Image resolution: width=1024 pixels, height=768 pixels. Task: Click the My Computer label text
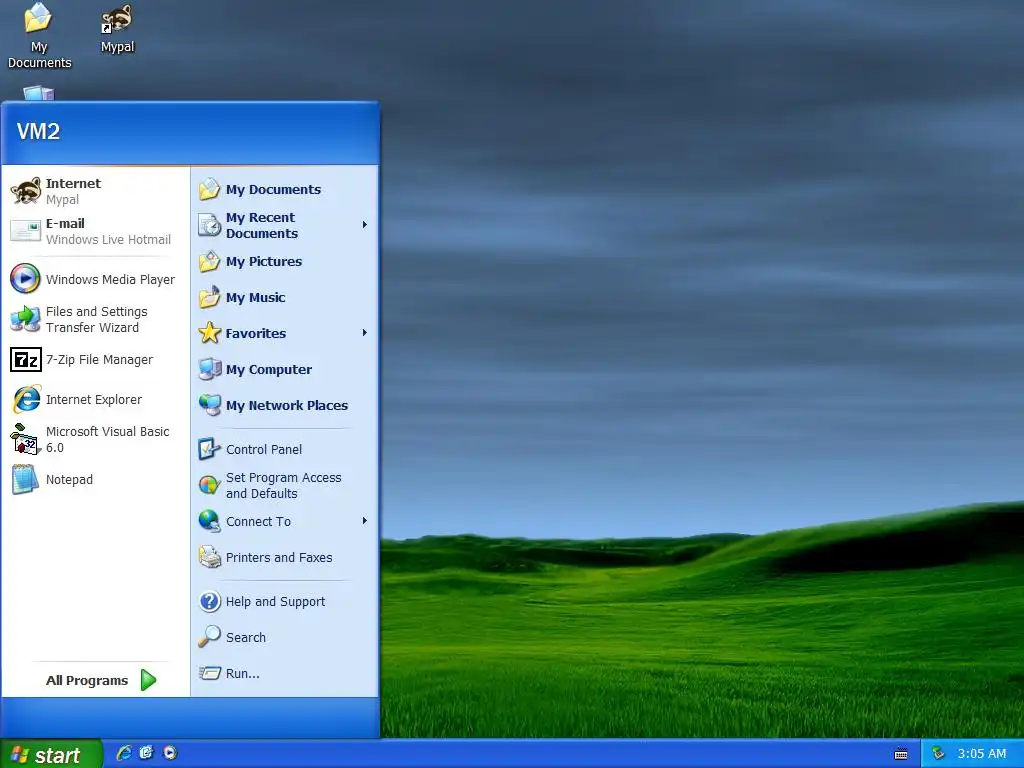[268, 370]
